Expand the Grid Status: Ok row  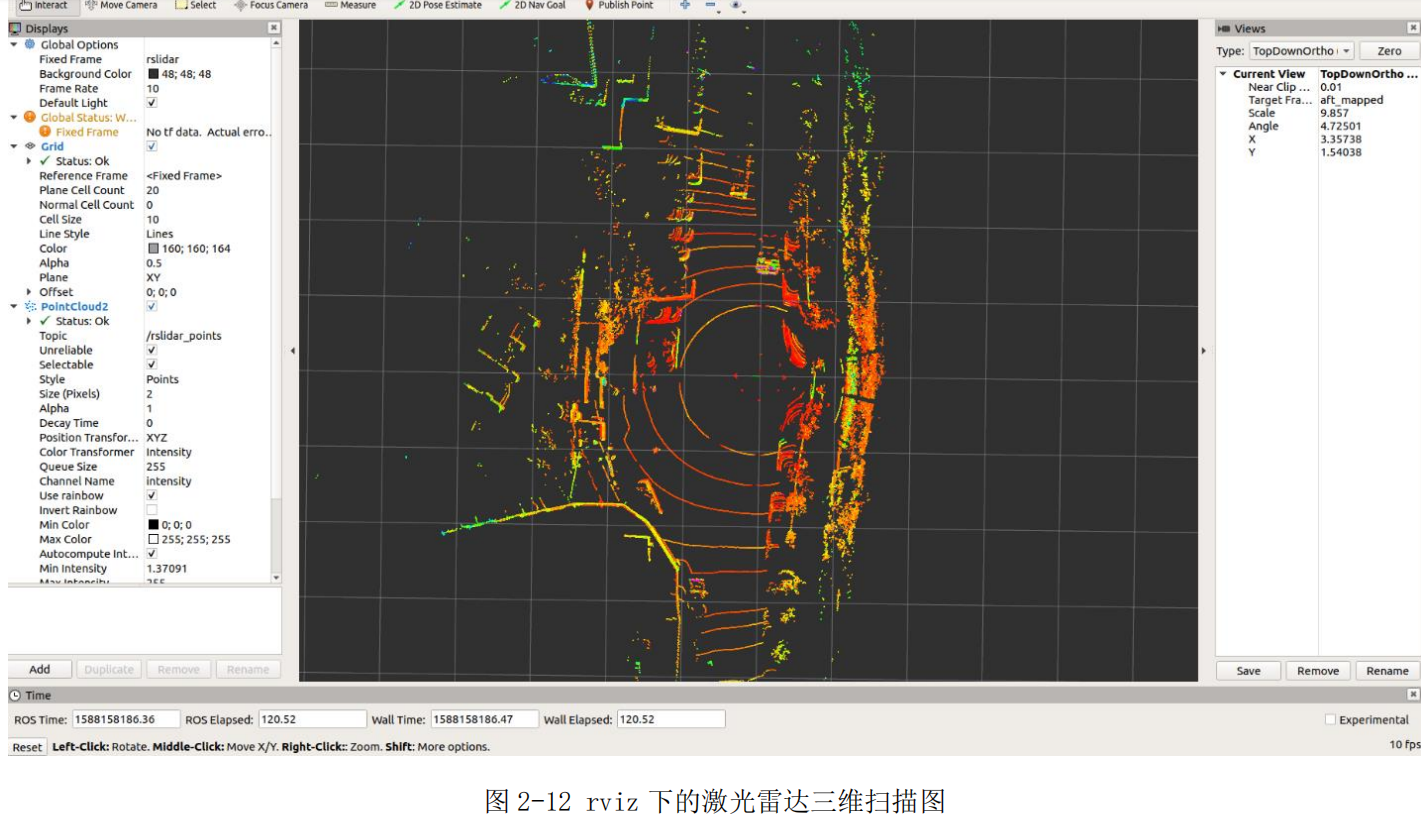pos(29,161)
